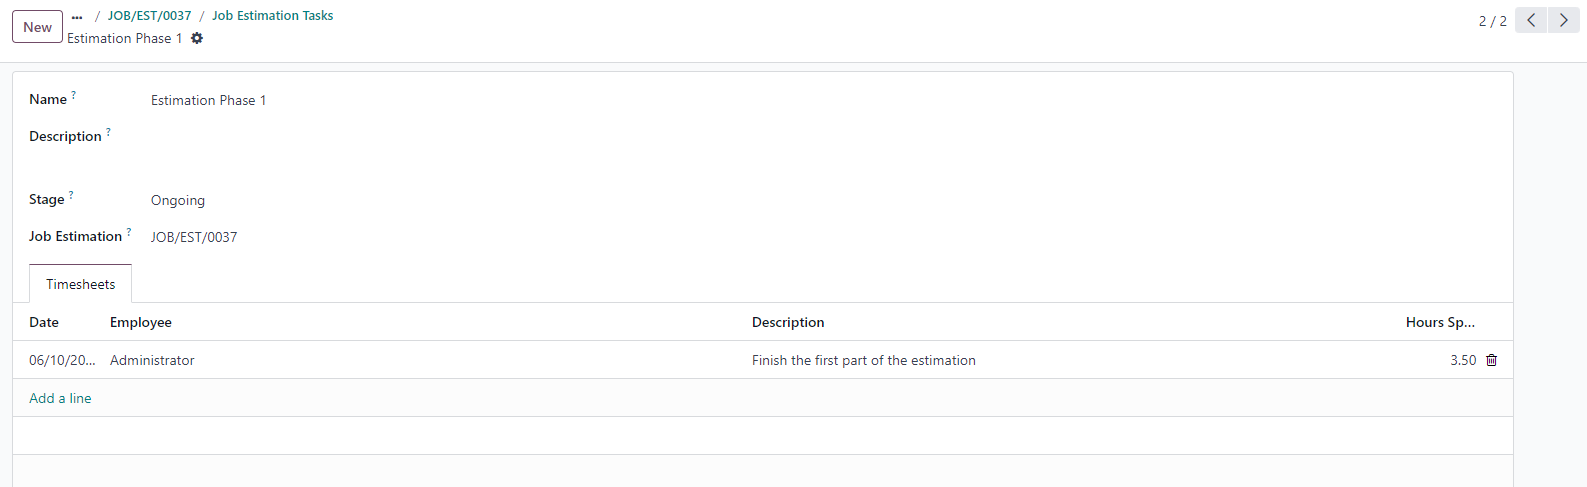Show the help tooltip next to Stage label
The image size is (1587, 487).
[71, 195]
